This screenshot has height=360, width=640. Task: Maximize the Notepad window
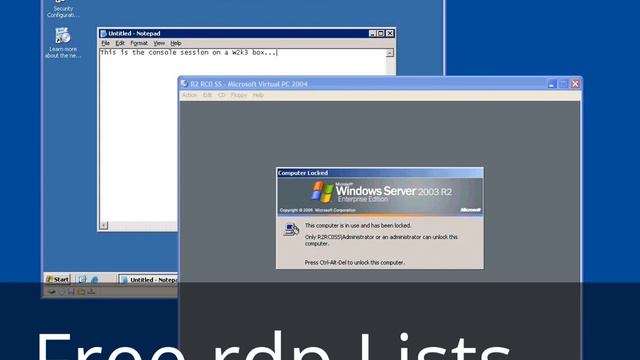[x=380, y=33]
